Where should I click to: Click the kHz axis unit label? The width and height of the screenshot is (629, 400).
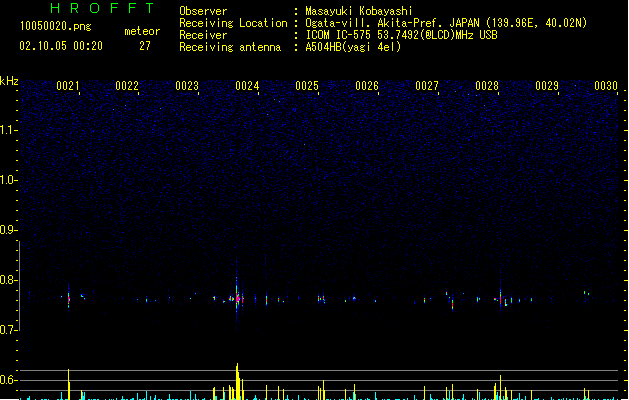[9, 81]
